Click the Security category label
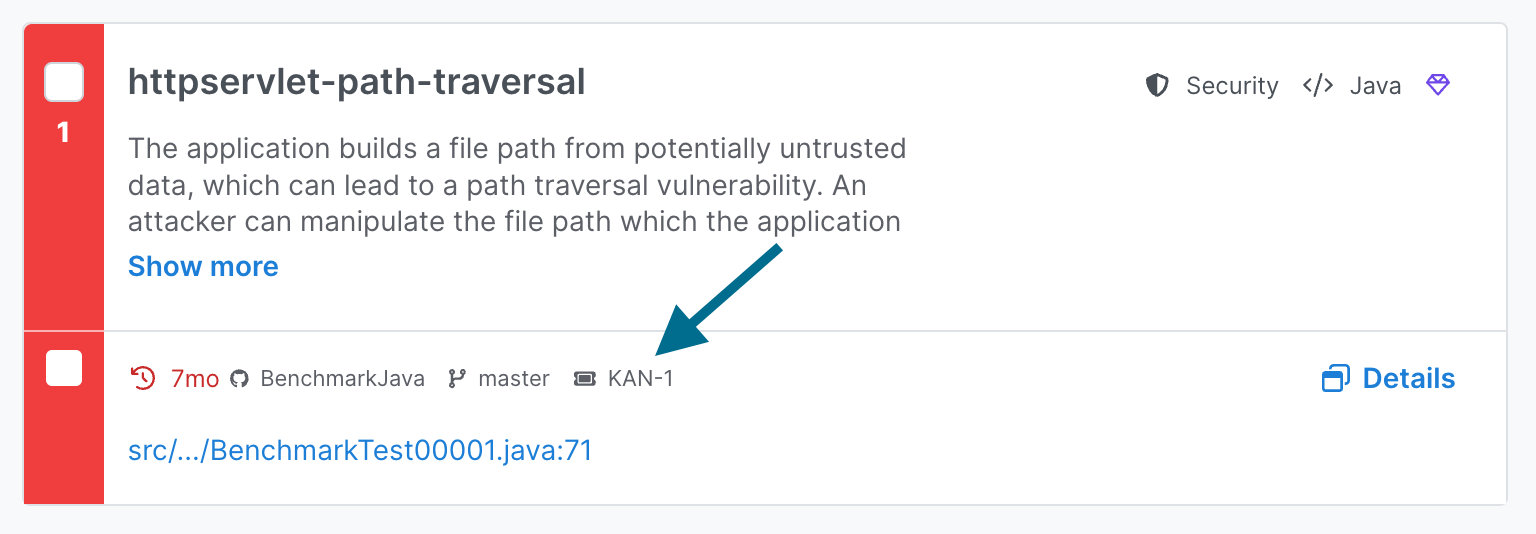Viewport: 1536px width, 534px height. (1232, 86)
